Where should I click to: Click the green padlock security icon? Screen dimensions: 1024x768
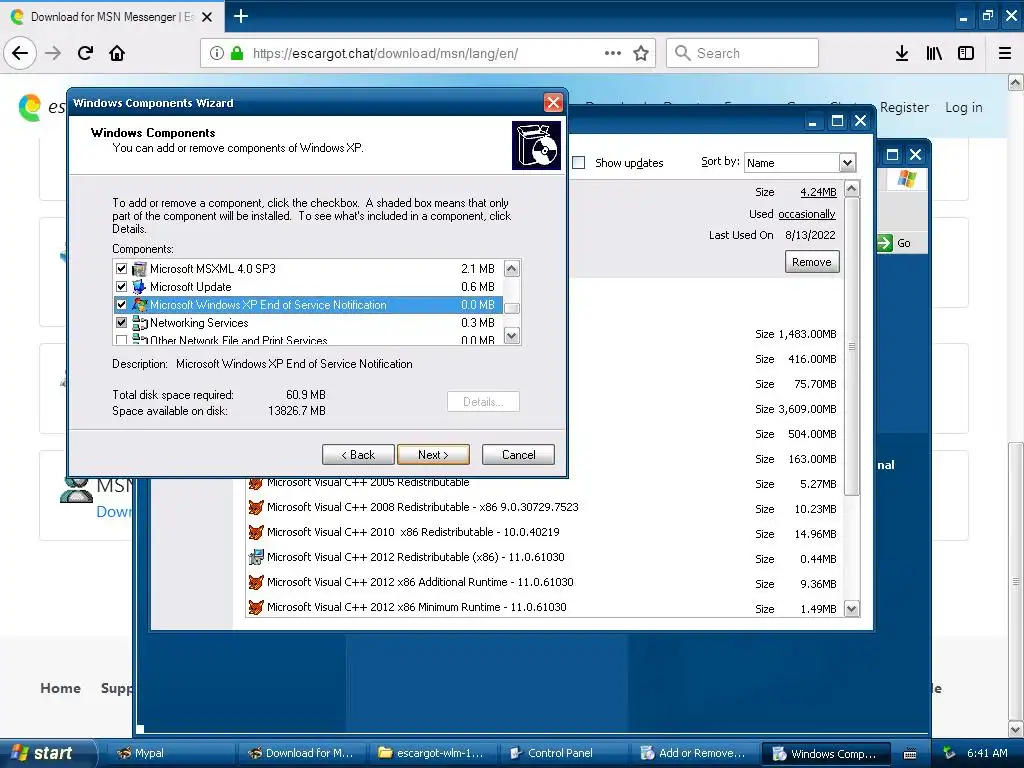237,53
